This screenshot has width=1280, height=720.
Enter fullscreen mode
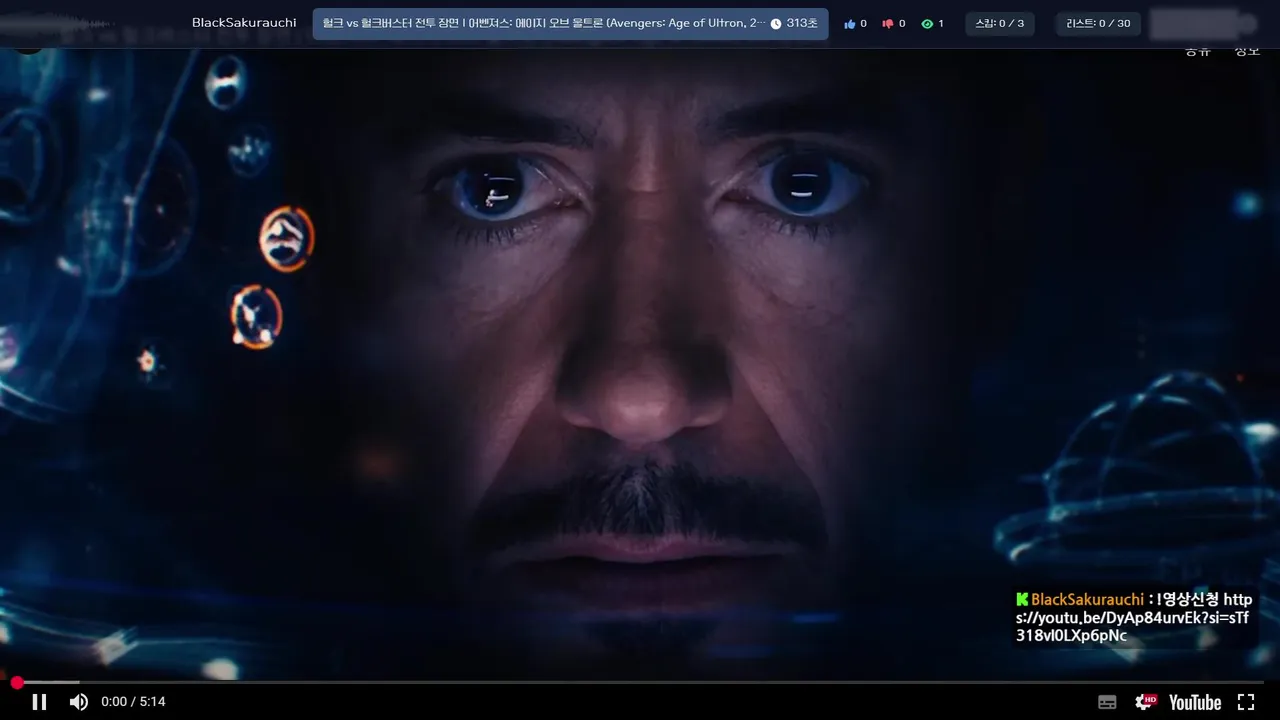pyautogui.click(x=1246, y=702)
